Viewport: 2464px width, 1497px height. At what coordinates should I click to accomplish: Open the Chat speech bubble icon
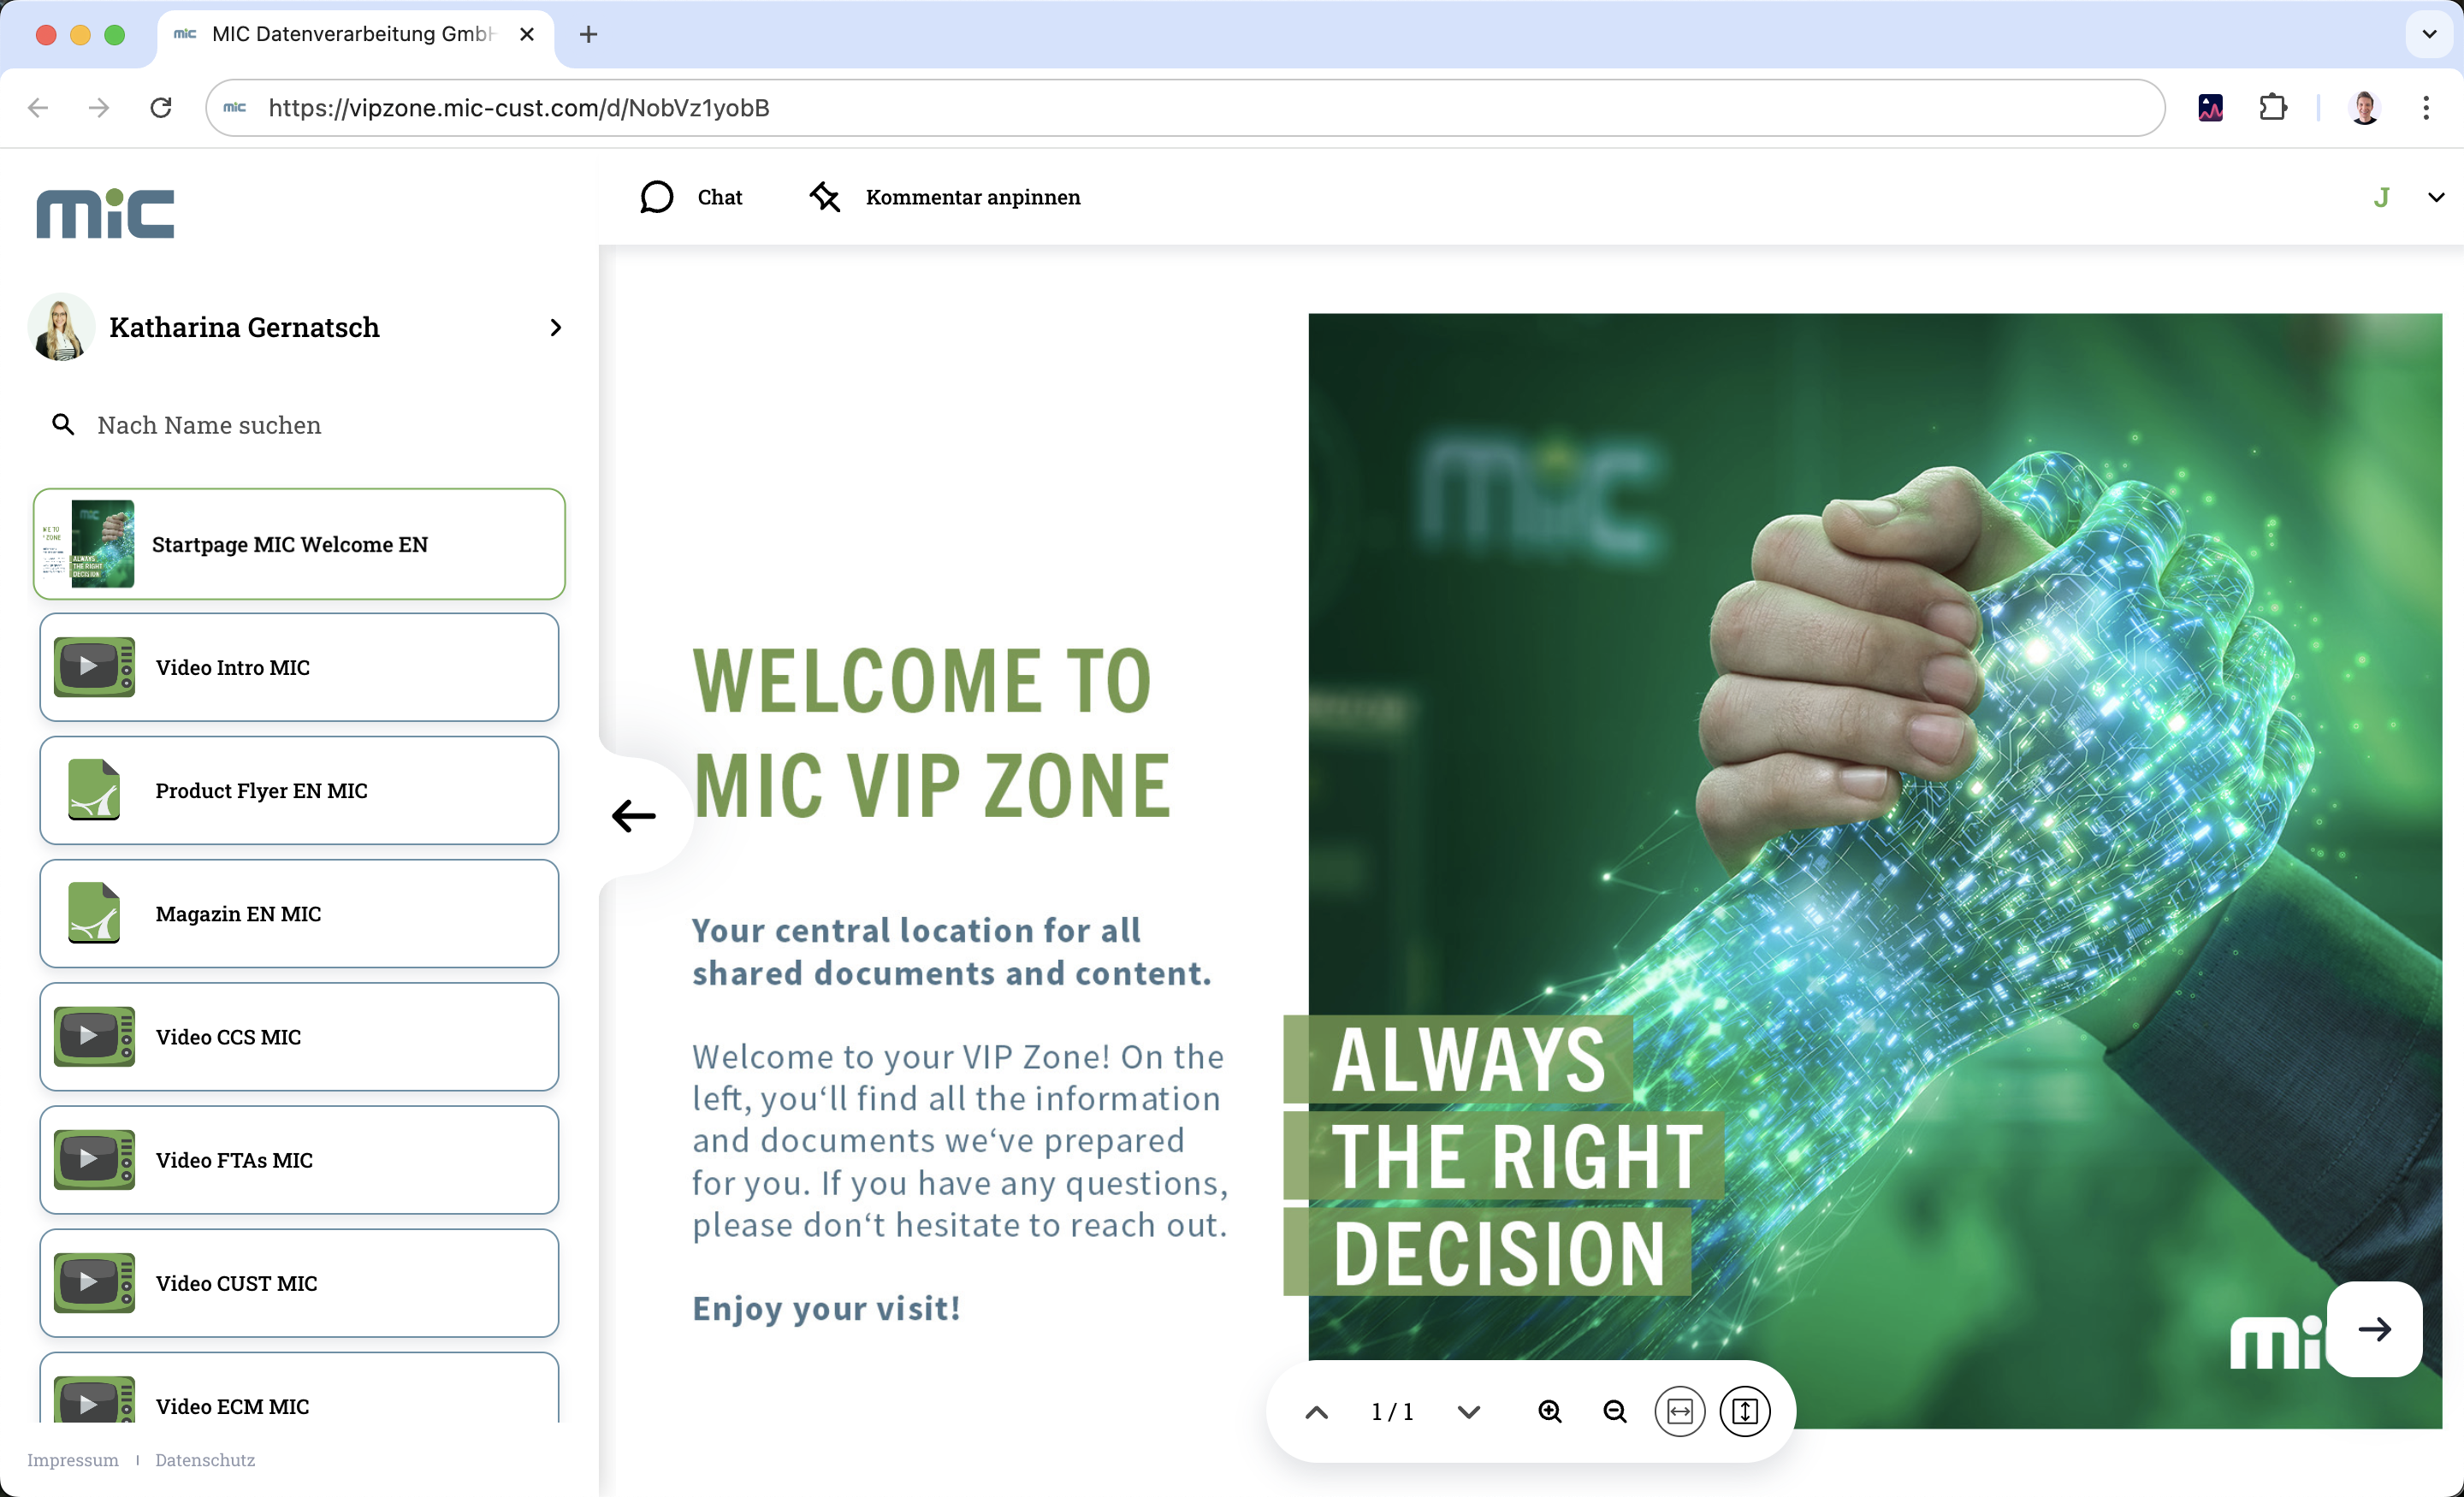click(656, 197)
